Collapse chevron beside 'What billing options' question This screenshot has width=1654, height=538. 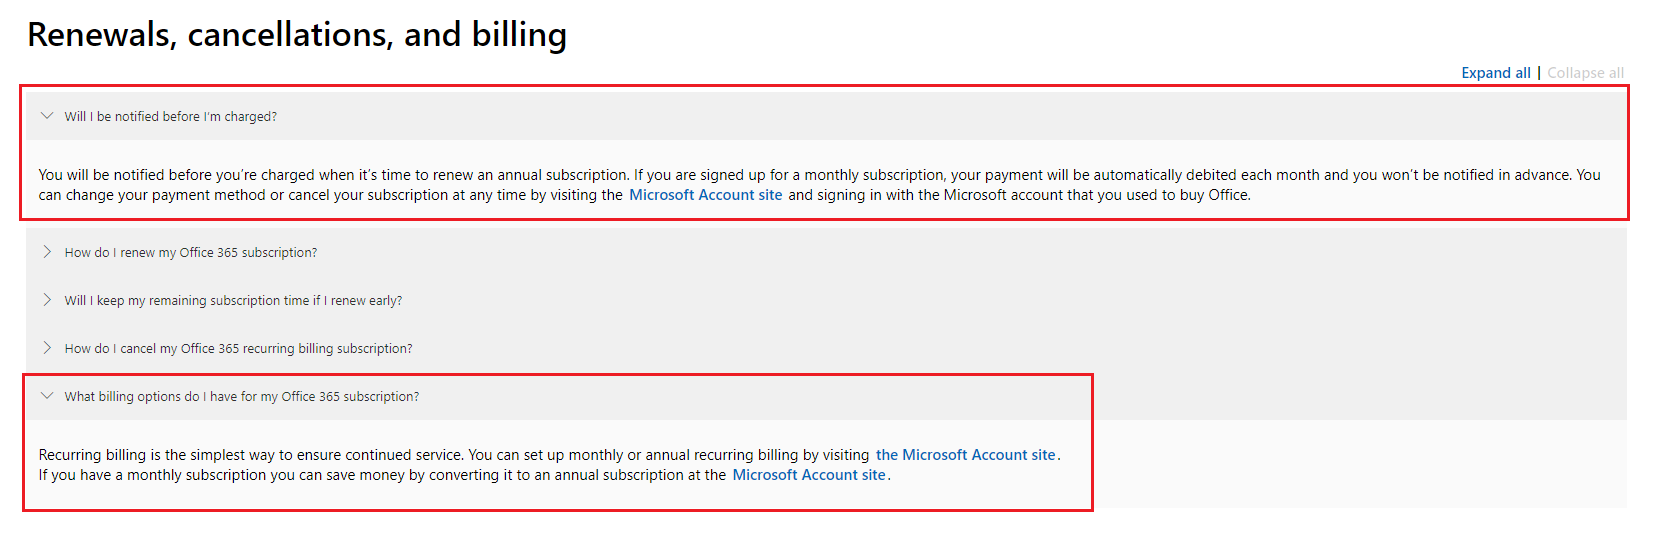(x=46, y=396)
